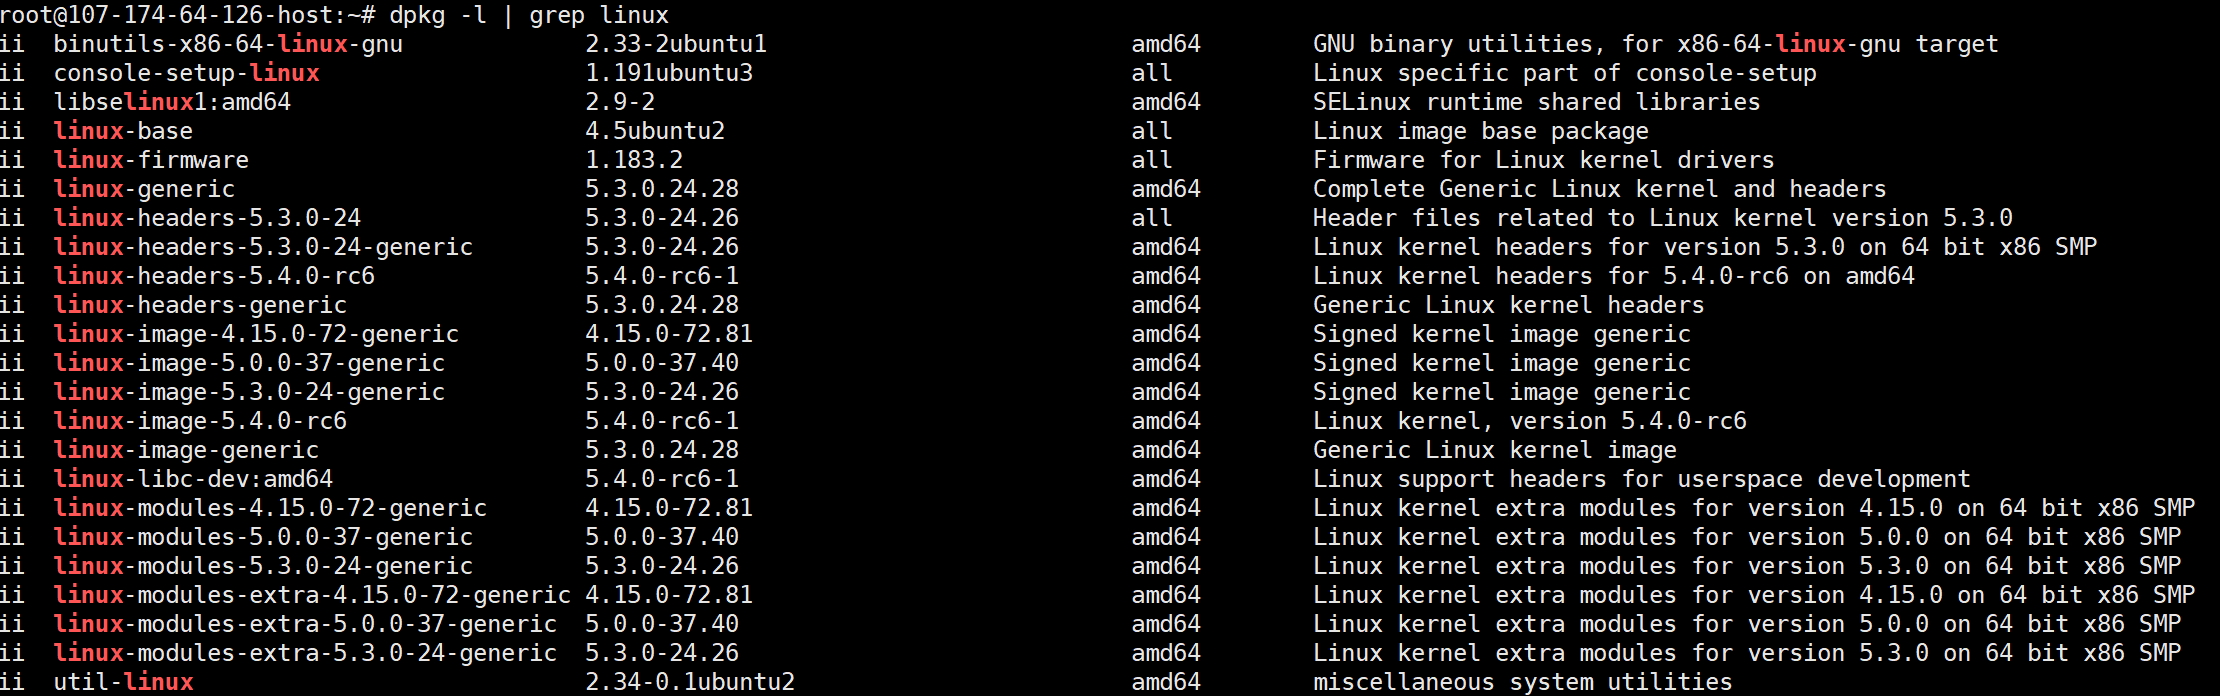2220x696 pixels.
Task: Click version 4.5ubuntu2 of linux-base
Action: click(655, 131)
